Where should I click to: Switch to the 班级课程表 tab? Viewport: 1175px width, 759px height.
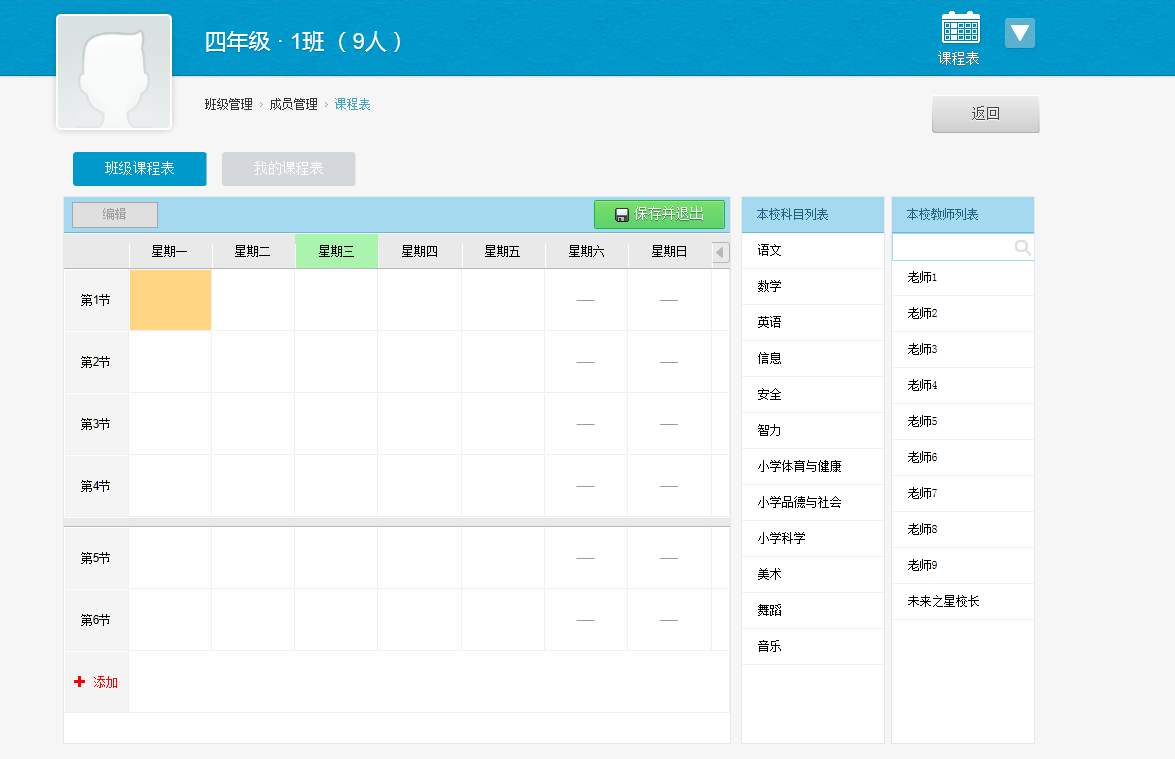139,168
